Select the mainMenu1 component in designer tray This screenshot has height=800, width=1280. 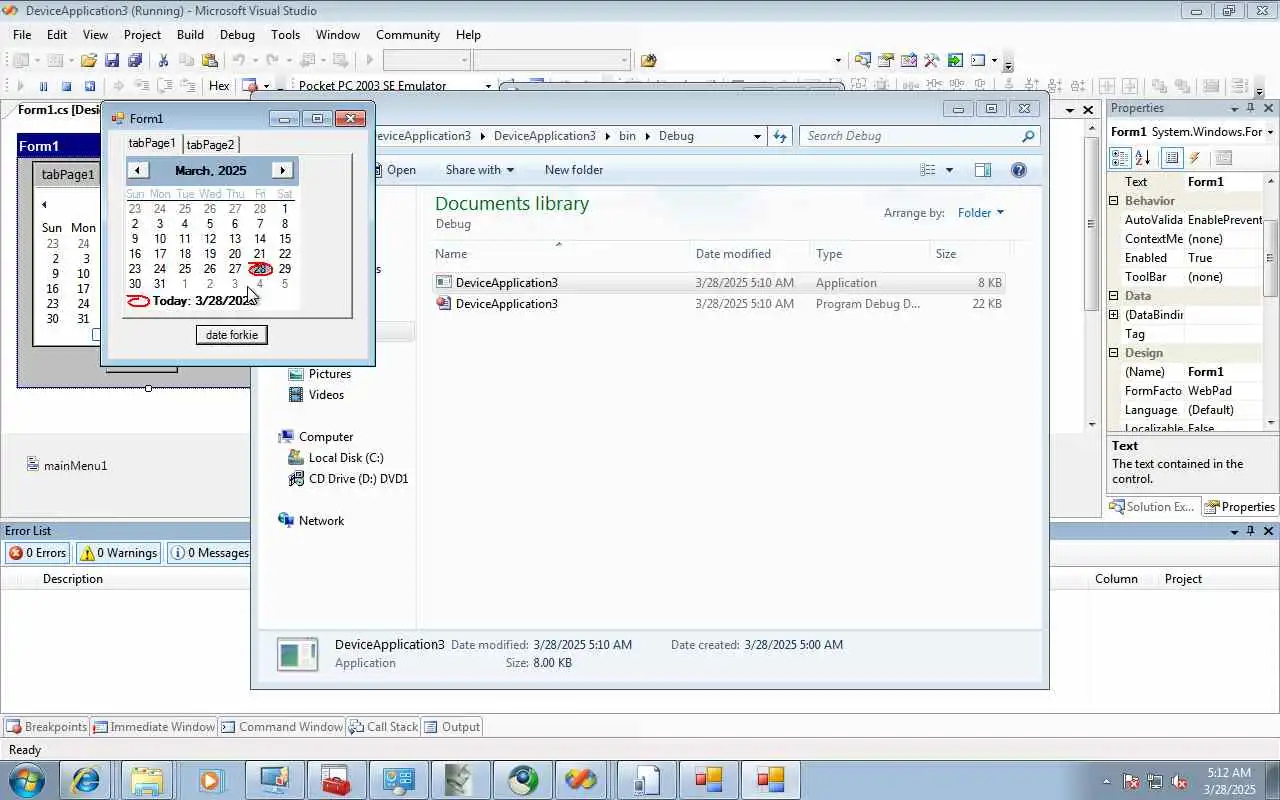point(66,465)
